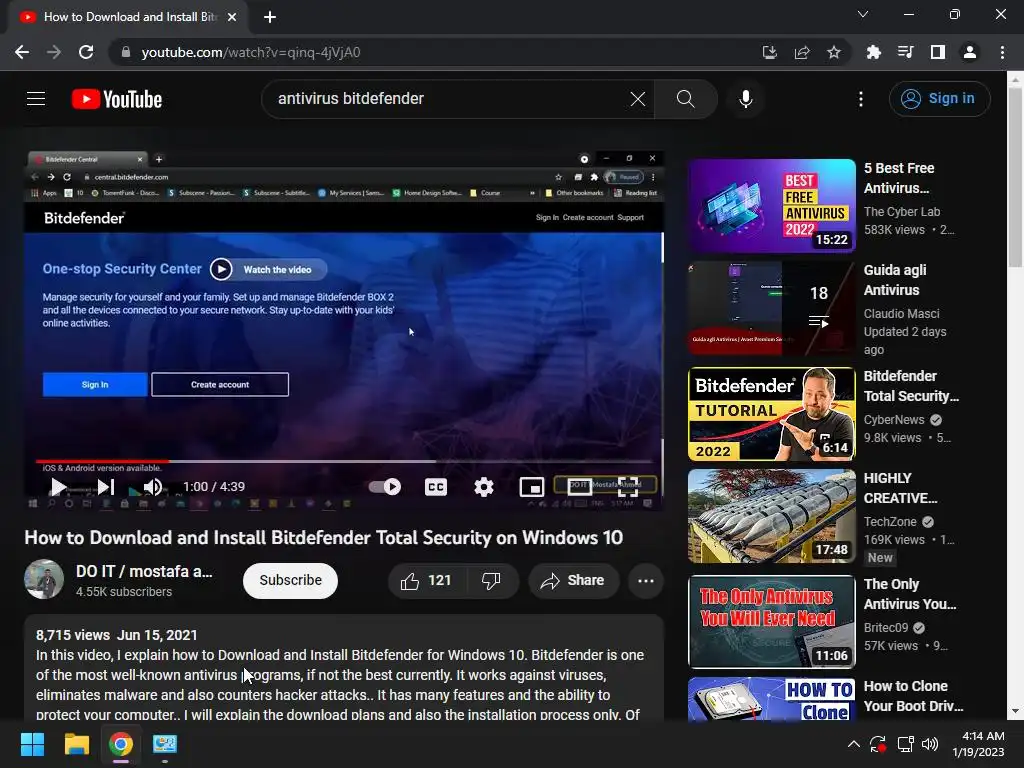The width and height of the screenshot is (1024, 768).
Task: Play the paused video
Action: [58, 487]
